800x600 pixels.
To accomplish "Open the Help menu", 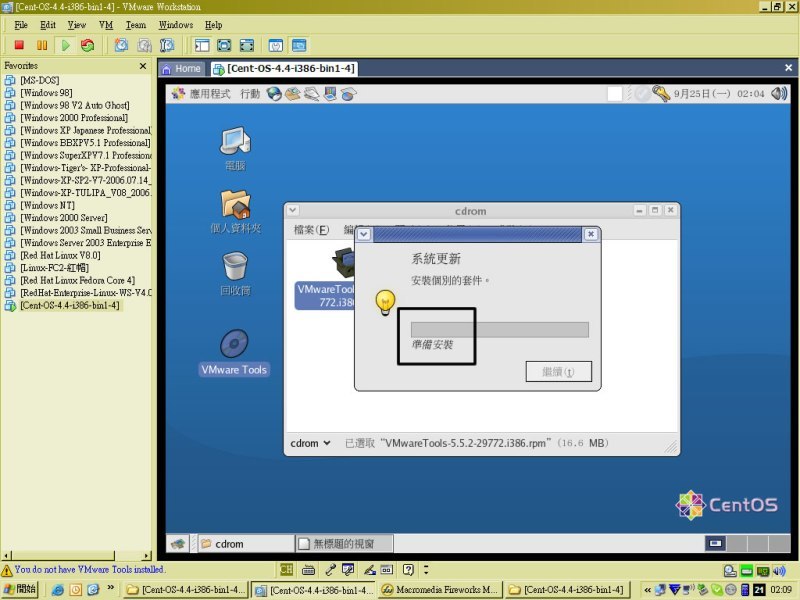I will [x=214, y=25].
